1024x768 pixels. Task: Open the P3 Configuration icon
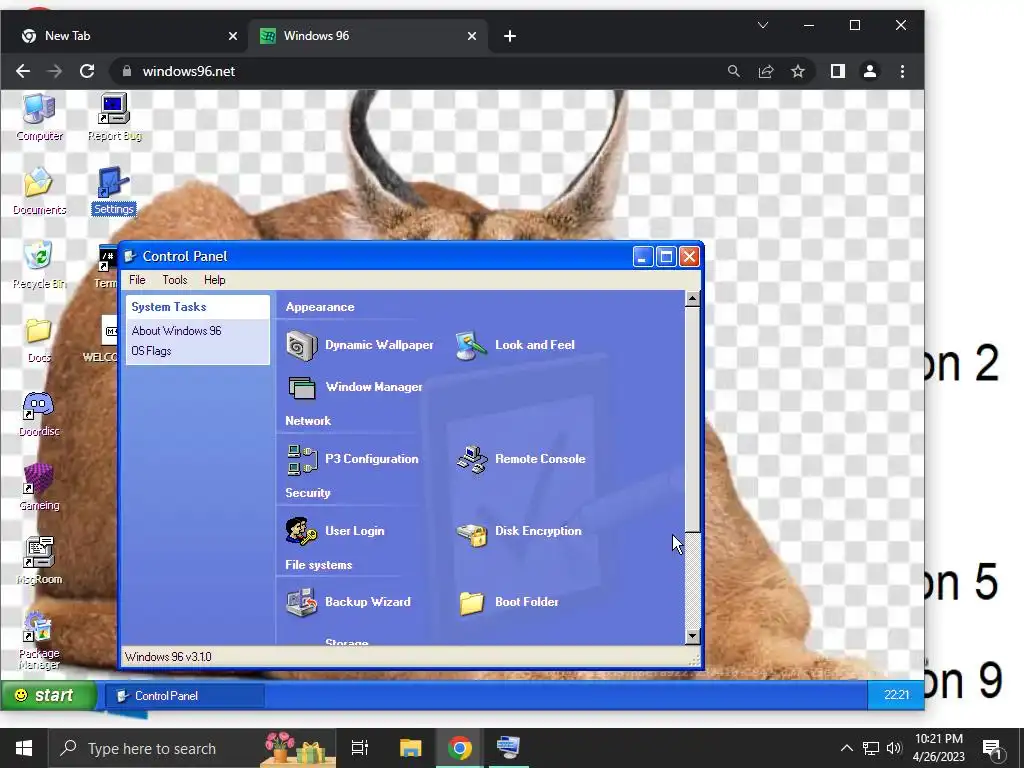pyautogui.click(x=302, y=459)
